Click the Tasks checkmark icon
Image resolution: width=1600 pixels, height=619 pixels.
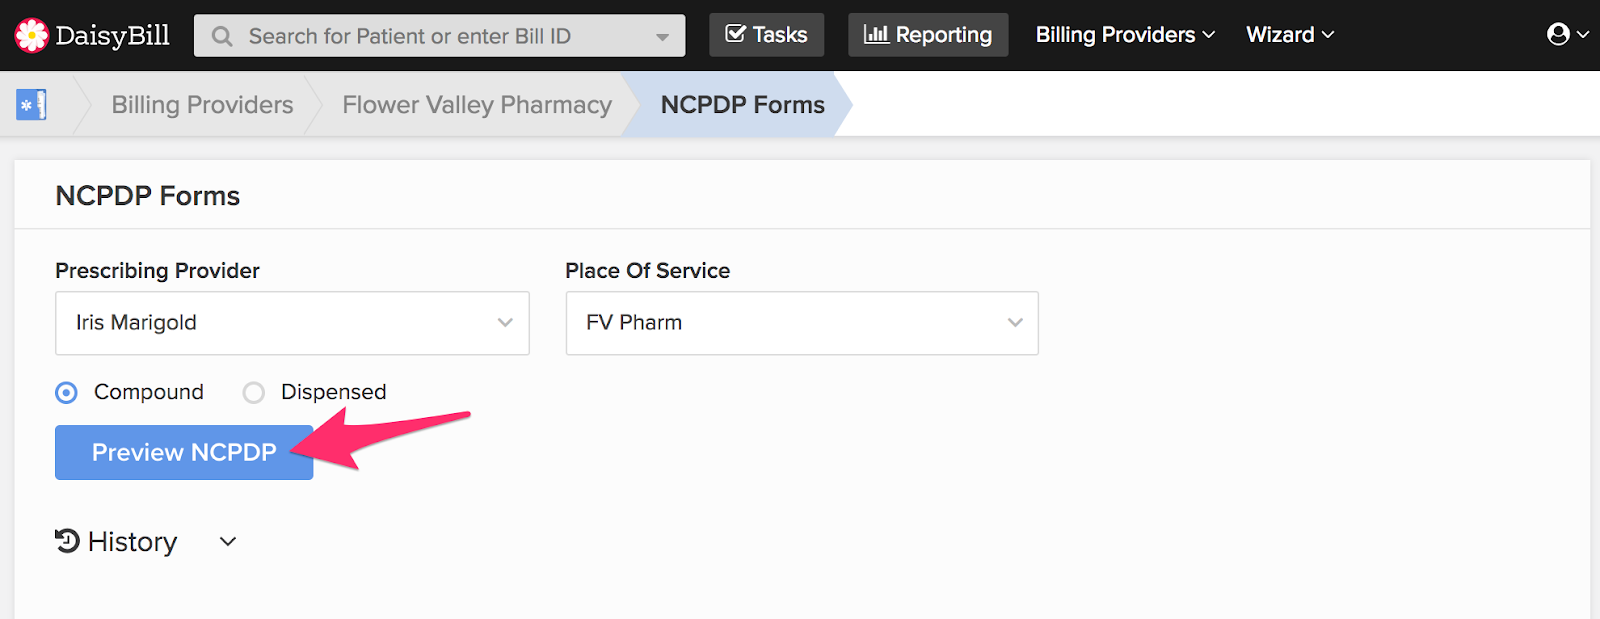735,34
